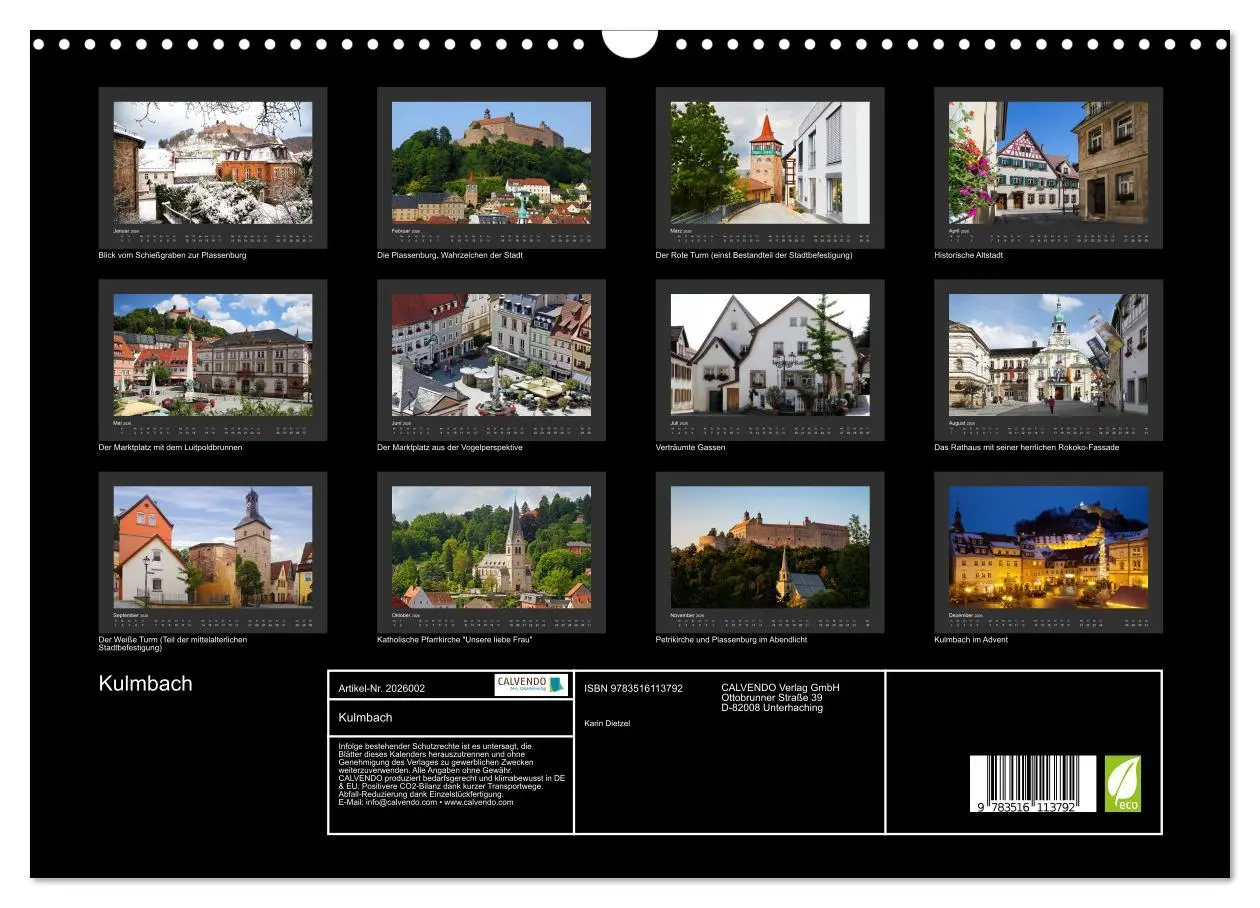Viewport: 1260px width, 908px height.
Task: Click the CALVENDO logo badge
Action: click(x=531, y=685)
